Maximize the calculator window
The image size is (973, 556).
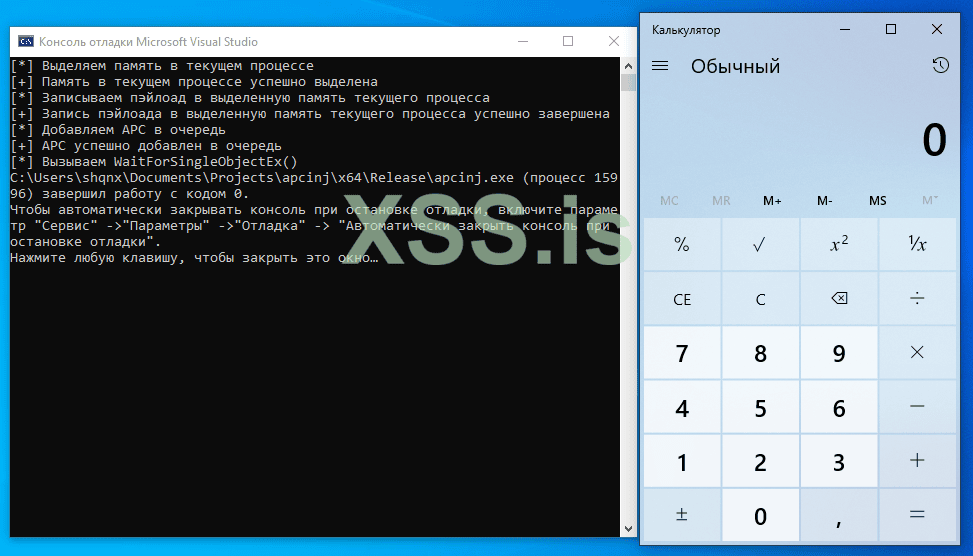[x=891, y=29]
